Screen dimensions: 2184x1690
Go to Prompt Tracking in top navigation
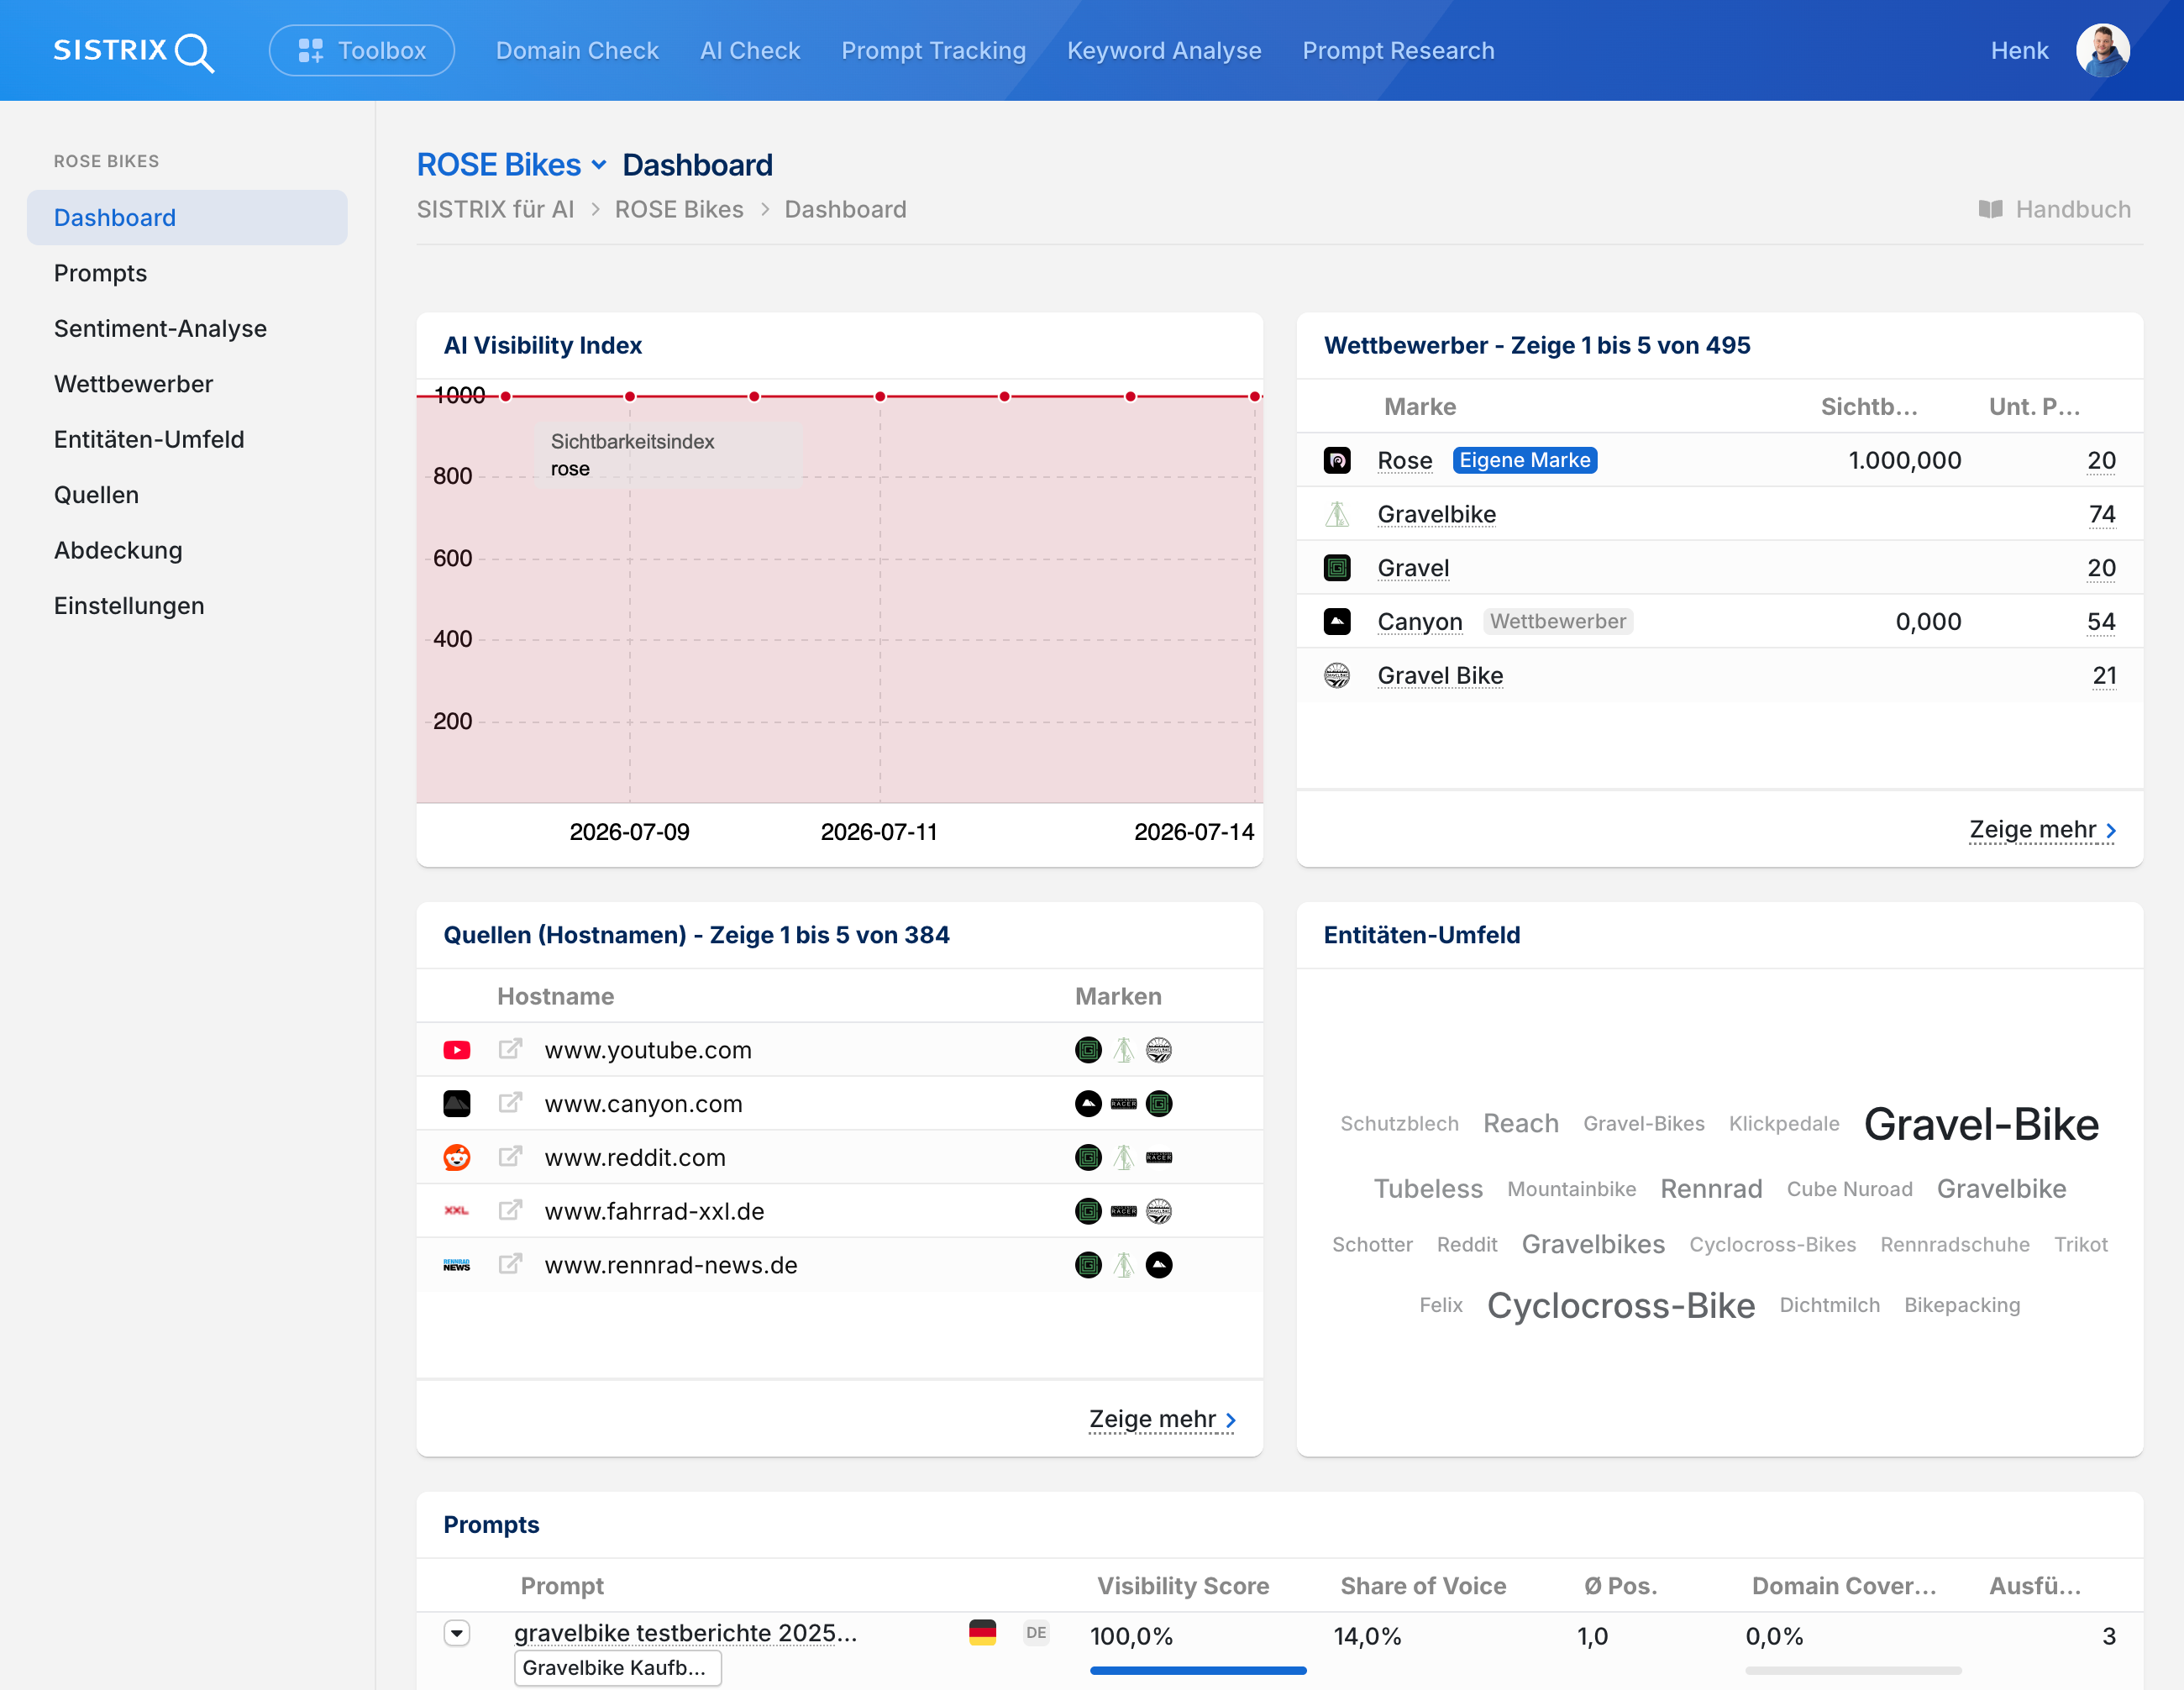(x=933, y=51)
